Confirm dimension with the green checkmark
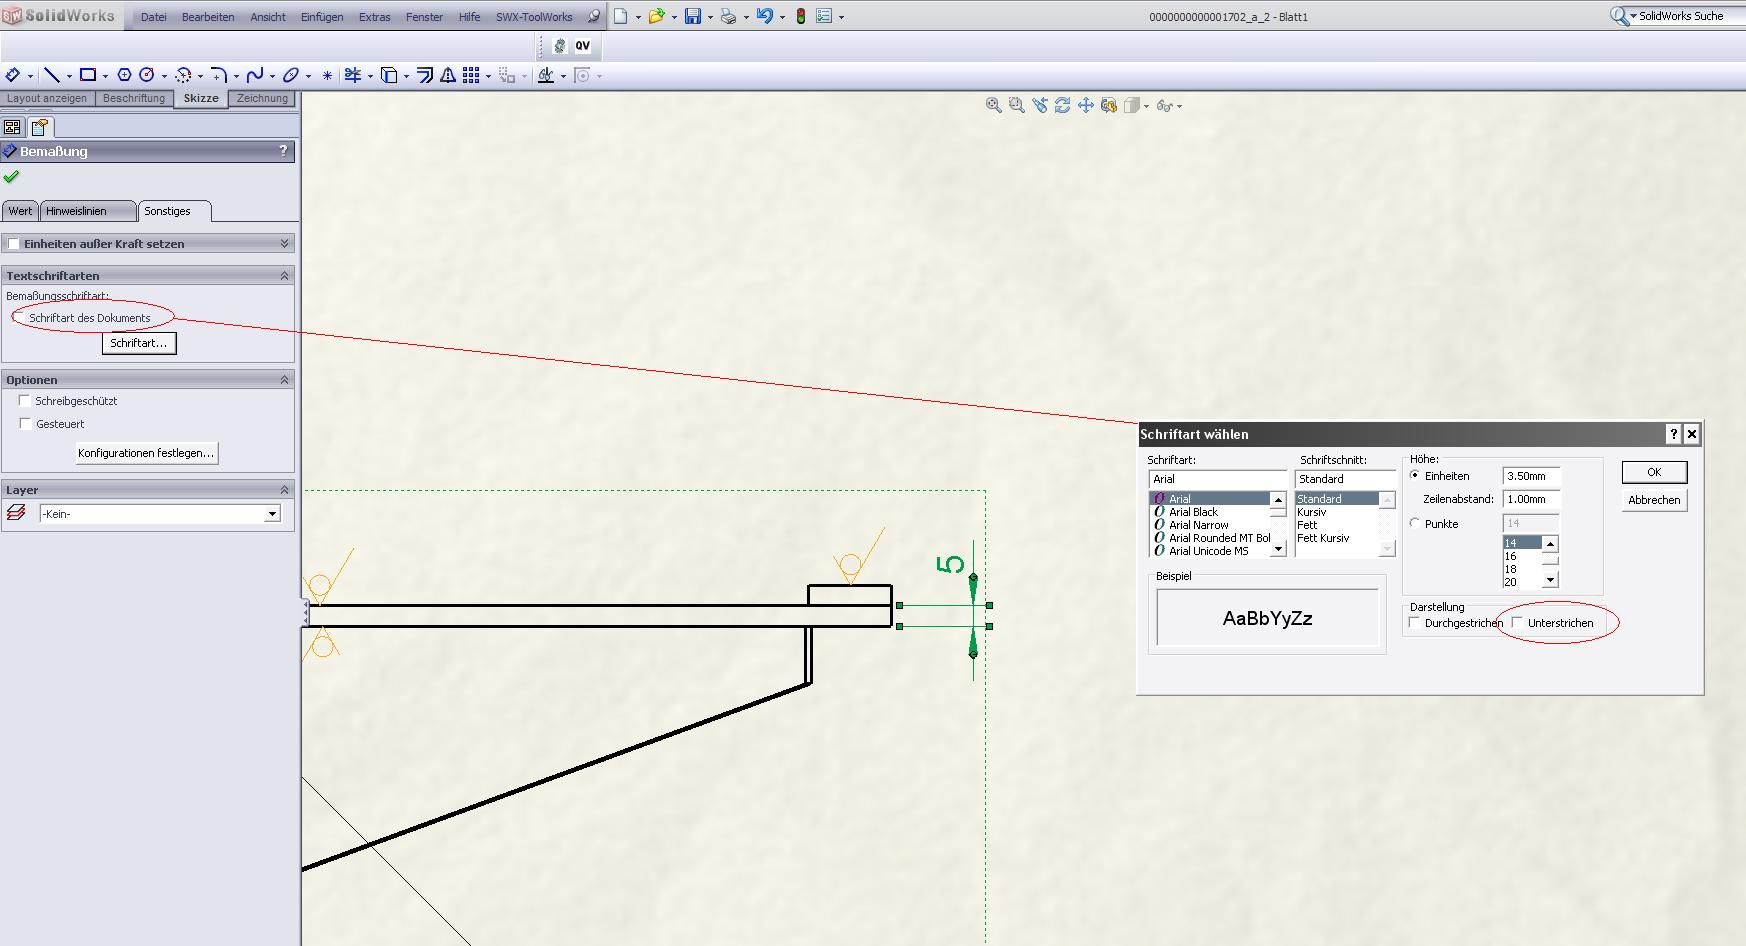The height and width of the screenshot is (946, 1746). tap(11, 177)
